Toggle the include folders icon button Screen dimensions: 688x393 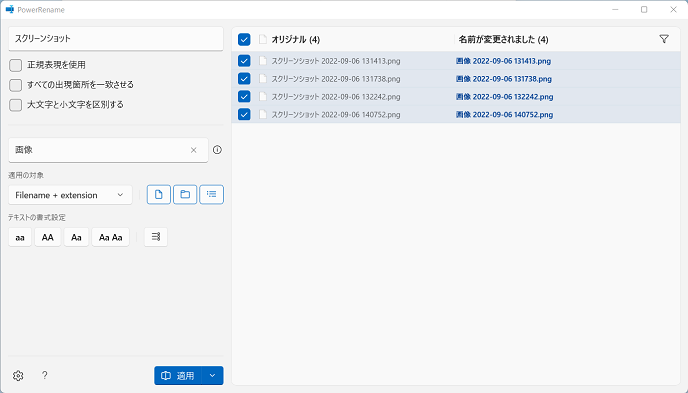coord(185,194)
